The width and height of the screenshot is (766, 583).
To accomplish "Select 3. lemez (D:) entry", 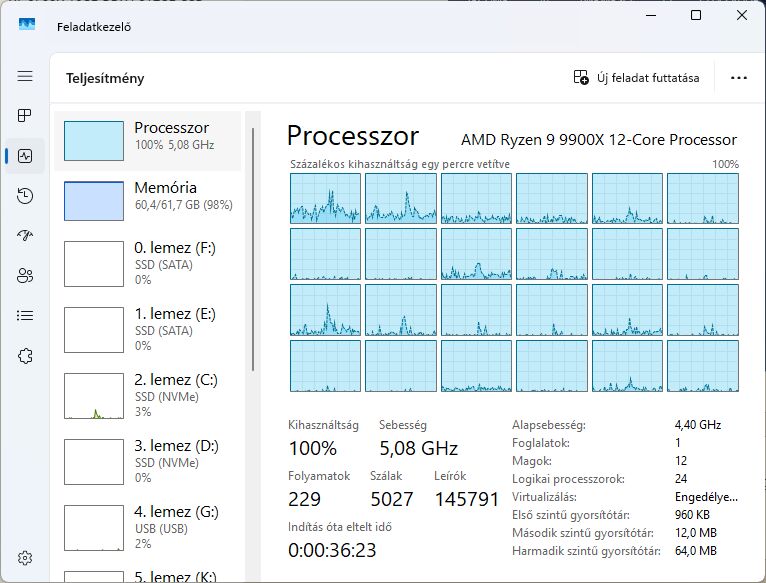I will [x=148, y=462].
